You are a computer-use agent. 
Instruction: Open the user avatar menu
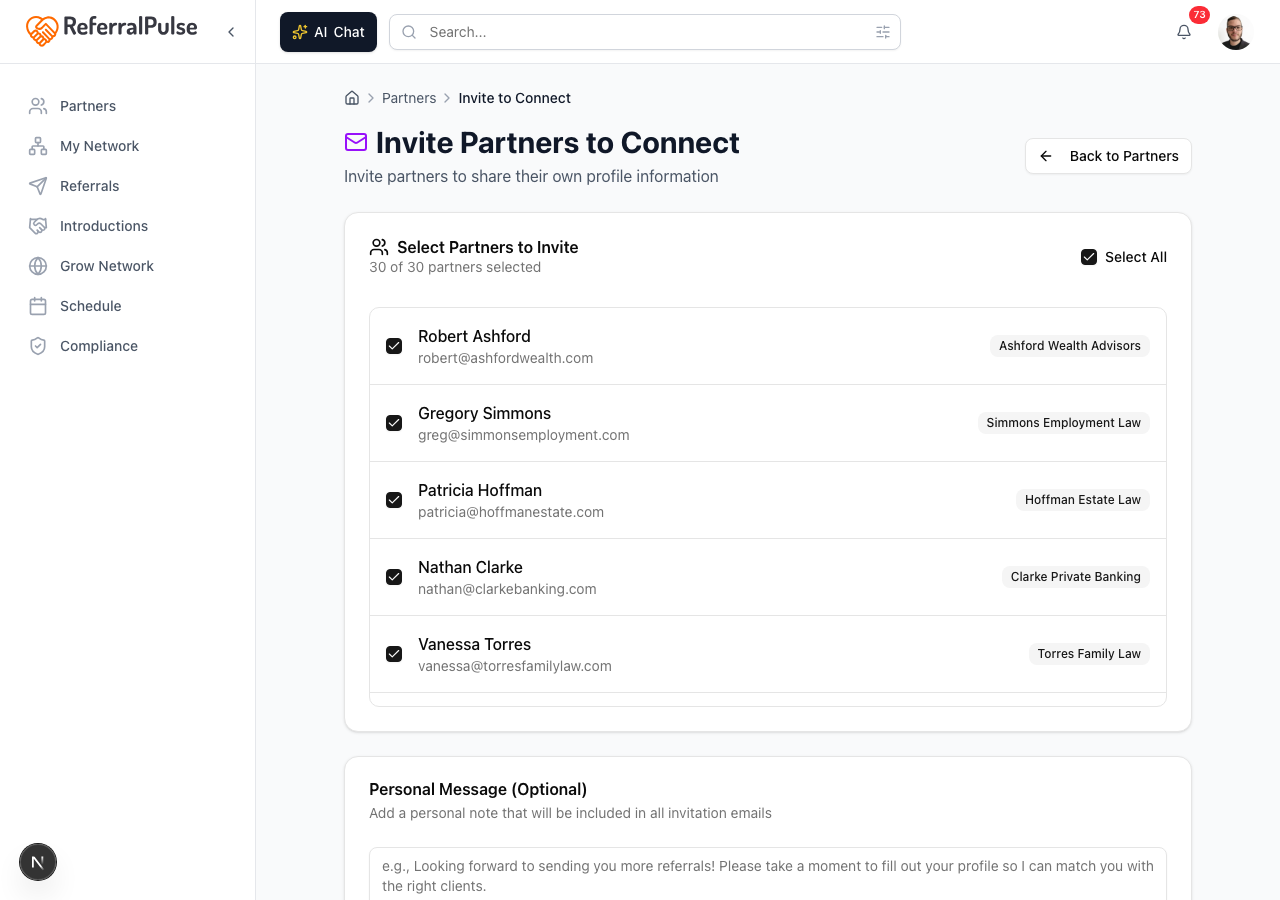coord(1236,32)
